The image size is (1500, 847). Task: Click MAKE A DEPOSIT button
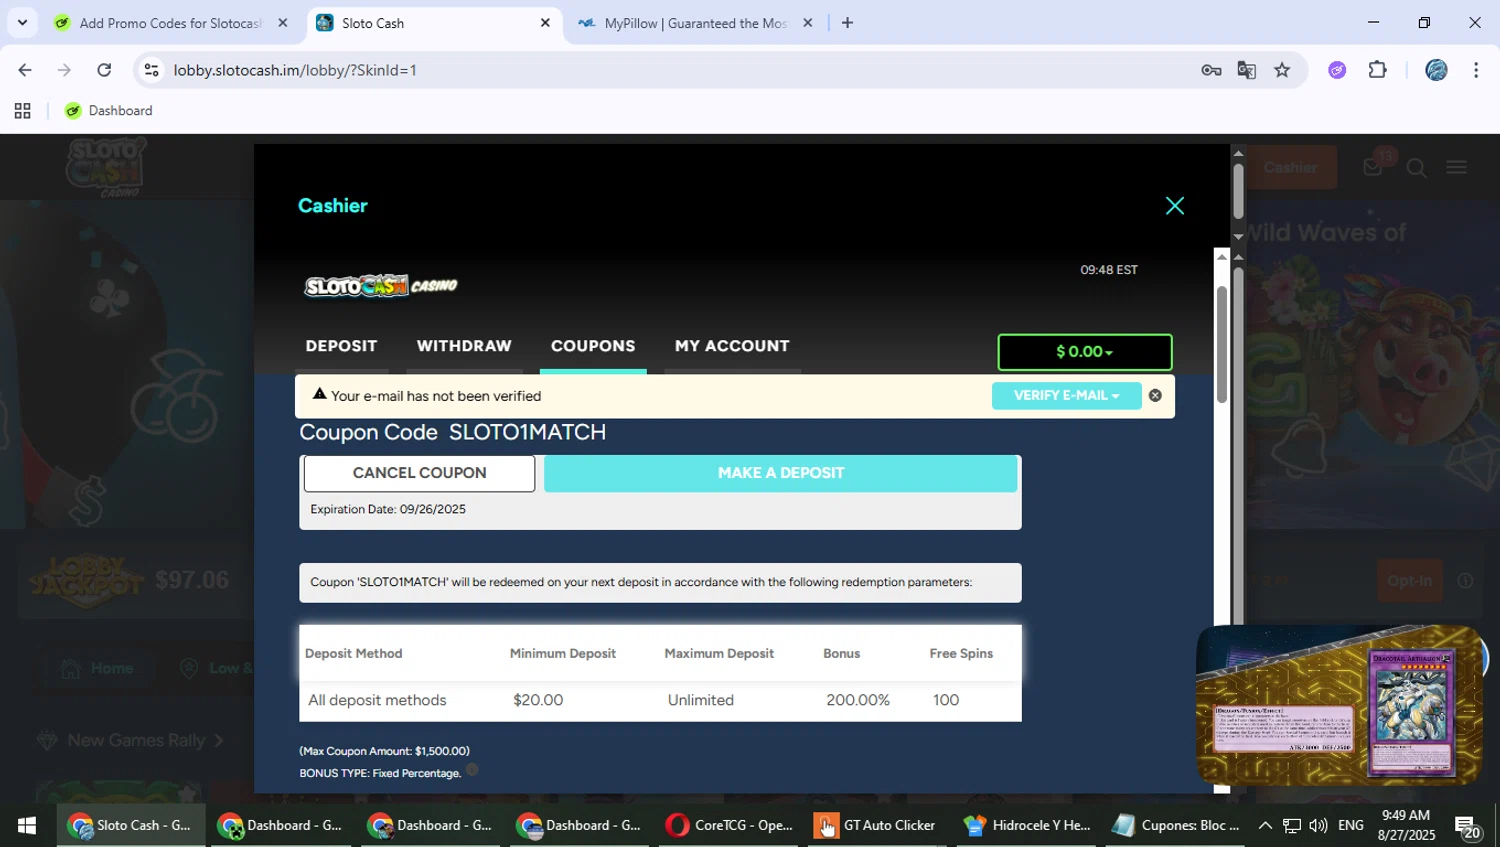(781, 473)
